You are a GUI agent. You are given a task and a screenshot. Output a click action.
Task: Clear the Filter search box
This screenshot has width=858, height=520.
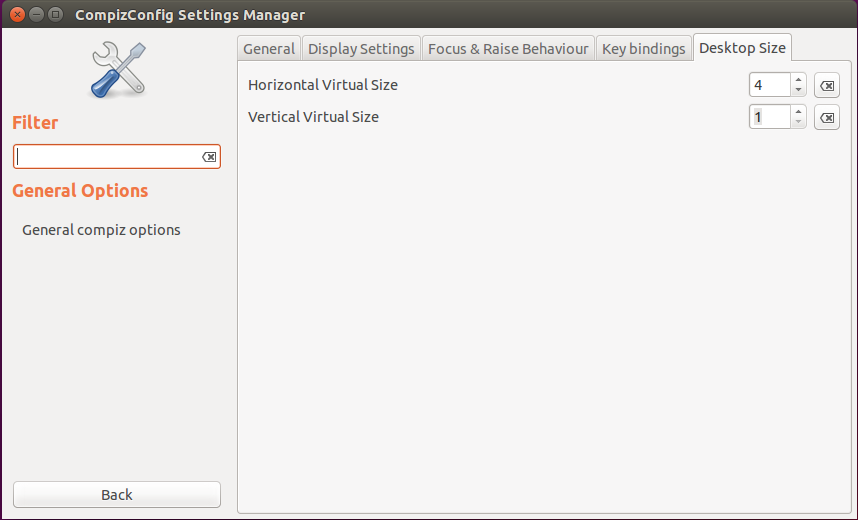(209, 157)
